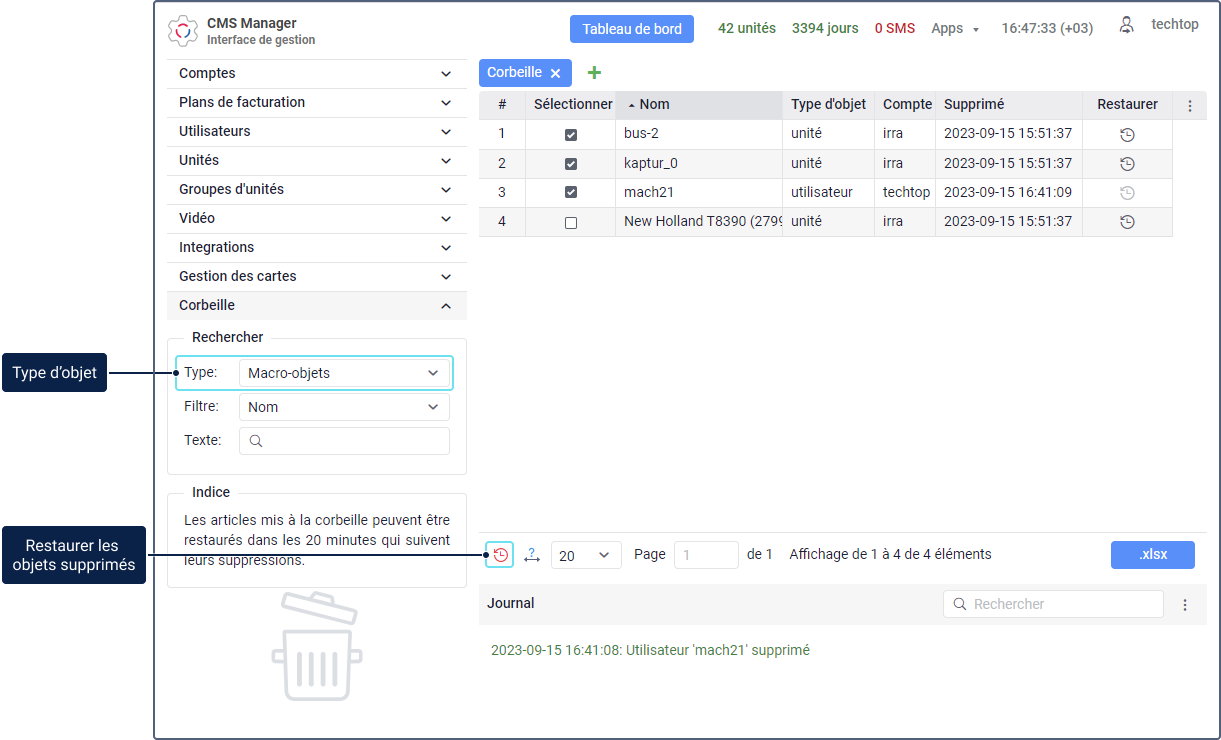1221x740 pixels.
Task: Add a new tab with the plus icon
Action: pyautogui.click(x=594, y=72)
